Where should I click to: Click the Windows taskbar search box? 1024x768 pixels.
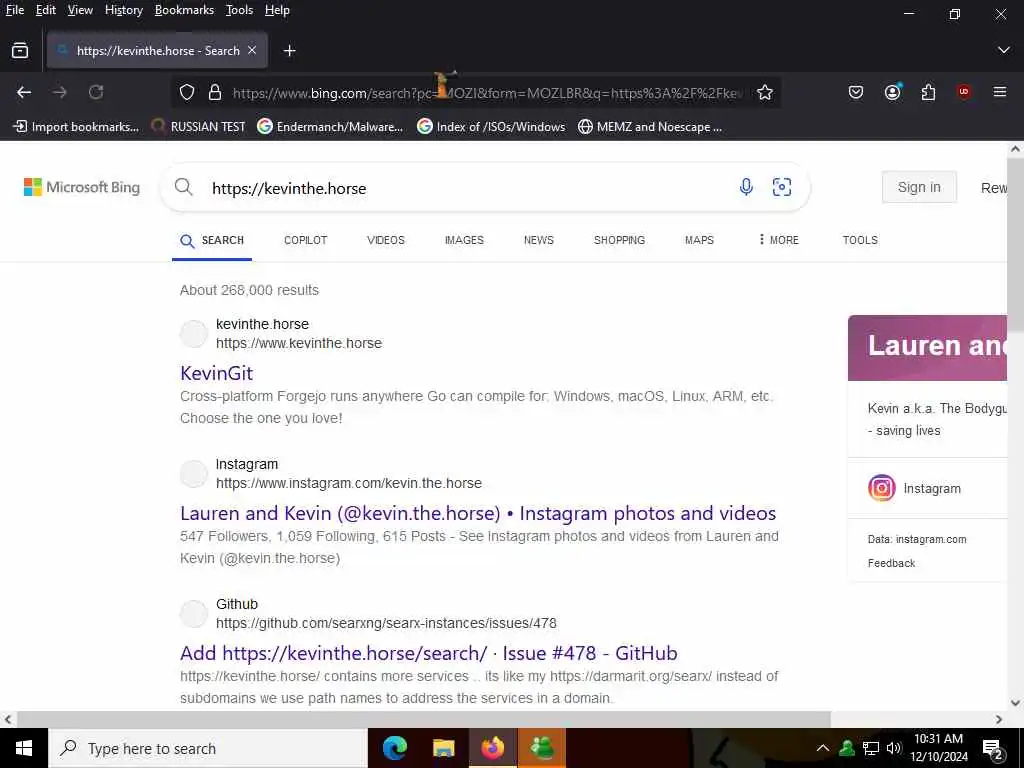pos(208,748)
